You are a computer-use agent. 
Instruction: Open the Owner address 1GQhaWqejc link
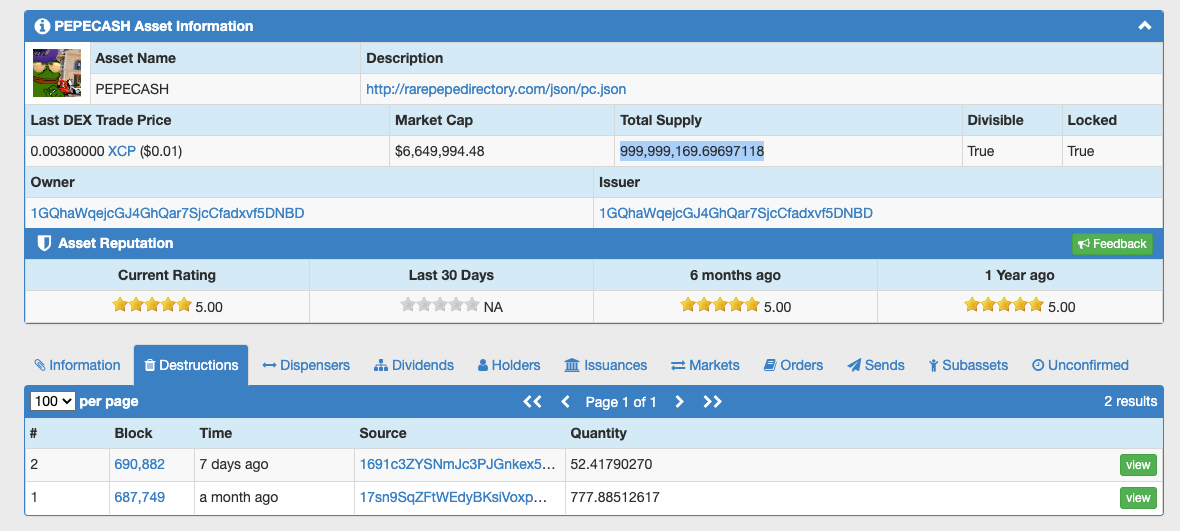coord(168,214)
